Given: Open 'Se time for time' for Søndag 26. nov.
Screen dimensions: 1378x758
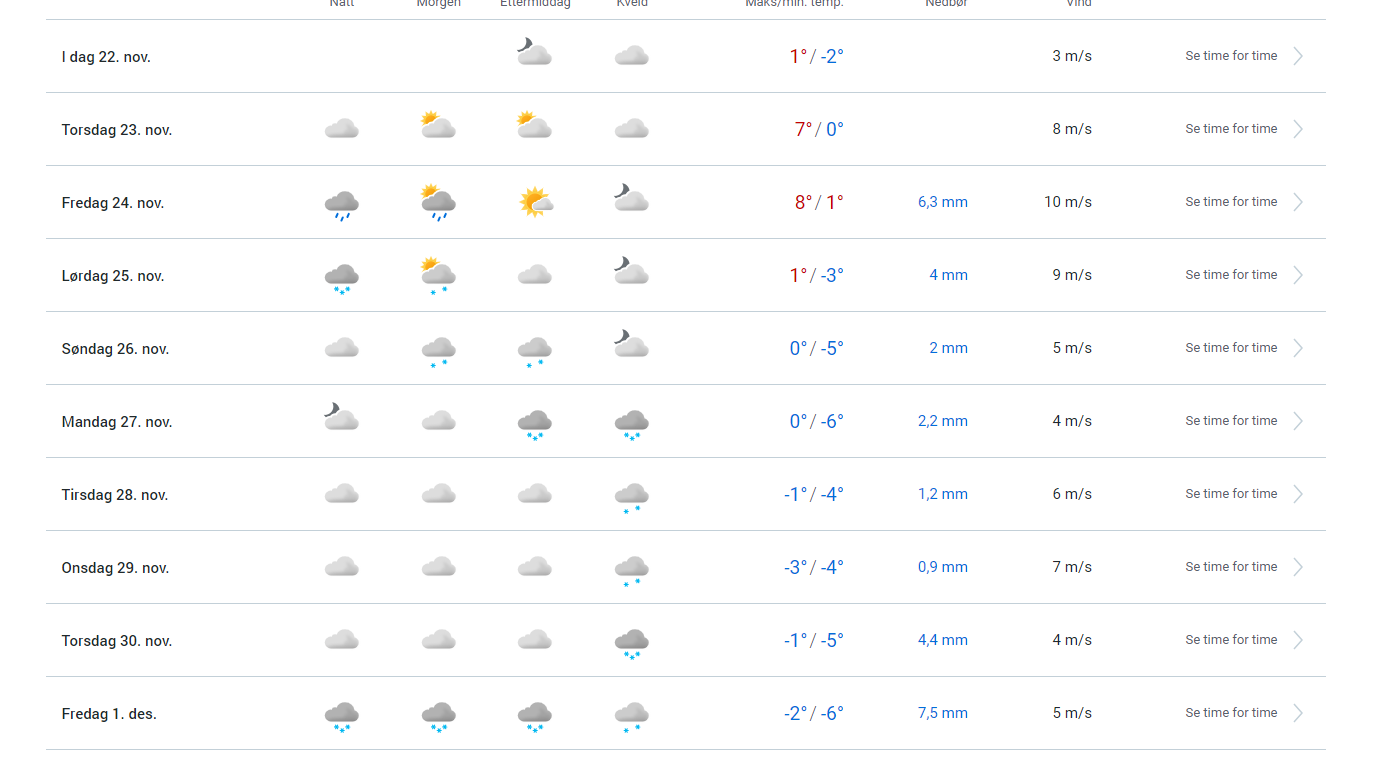Looking at the screenshot, I should pos(1231,348).
